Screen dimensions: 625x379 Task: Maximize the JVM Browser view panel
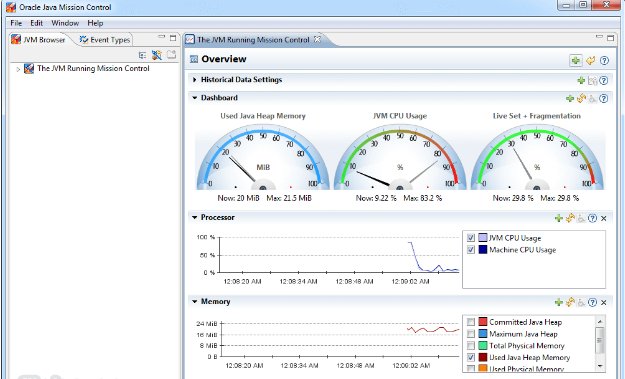click(173, 38)
